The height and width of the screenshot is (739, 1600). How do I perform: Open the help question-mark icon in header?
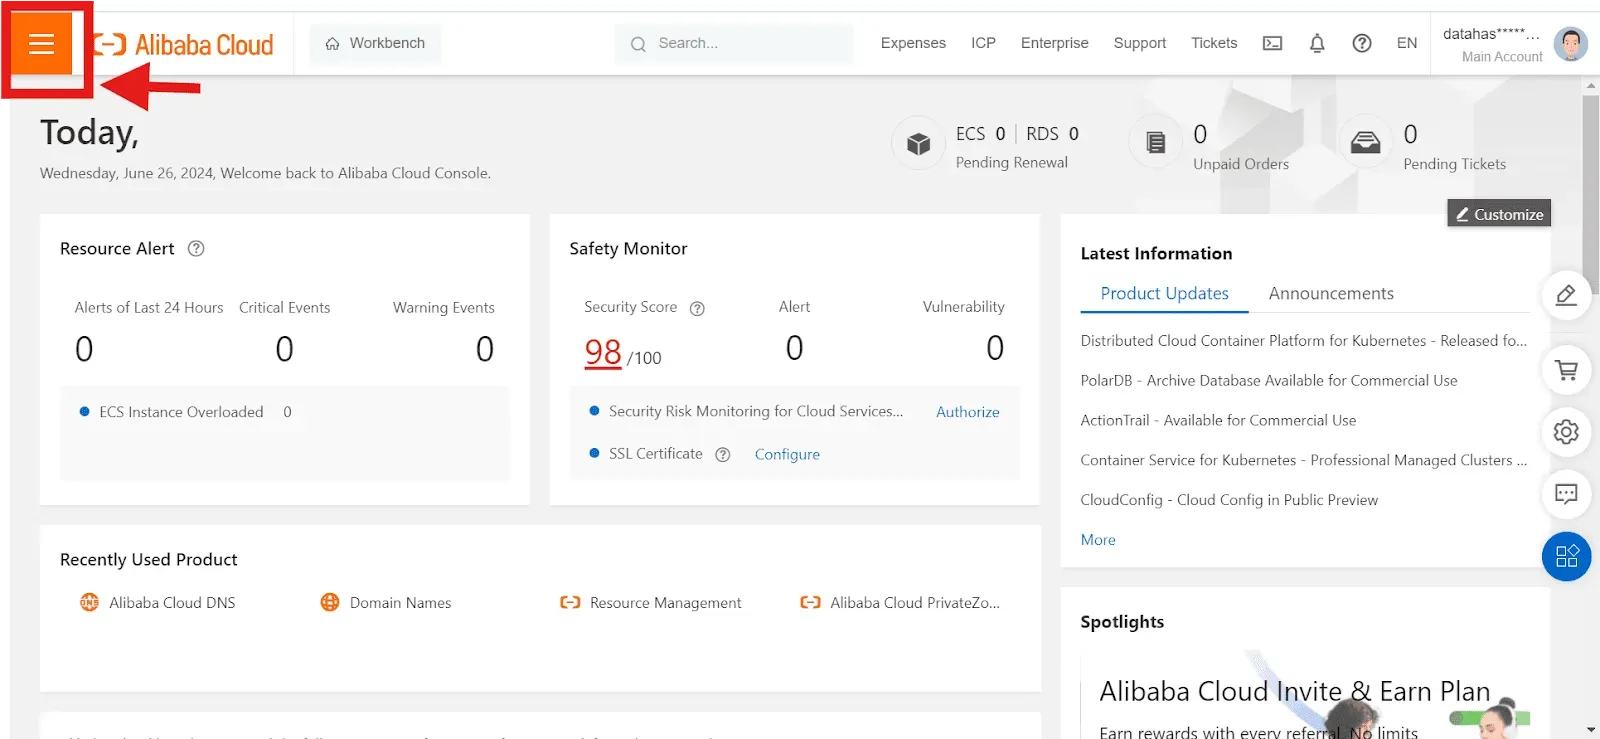tap(1362, 43)
